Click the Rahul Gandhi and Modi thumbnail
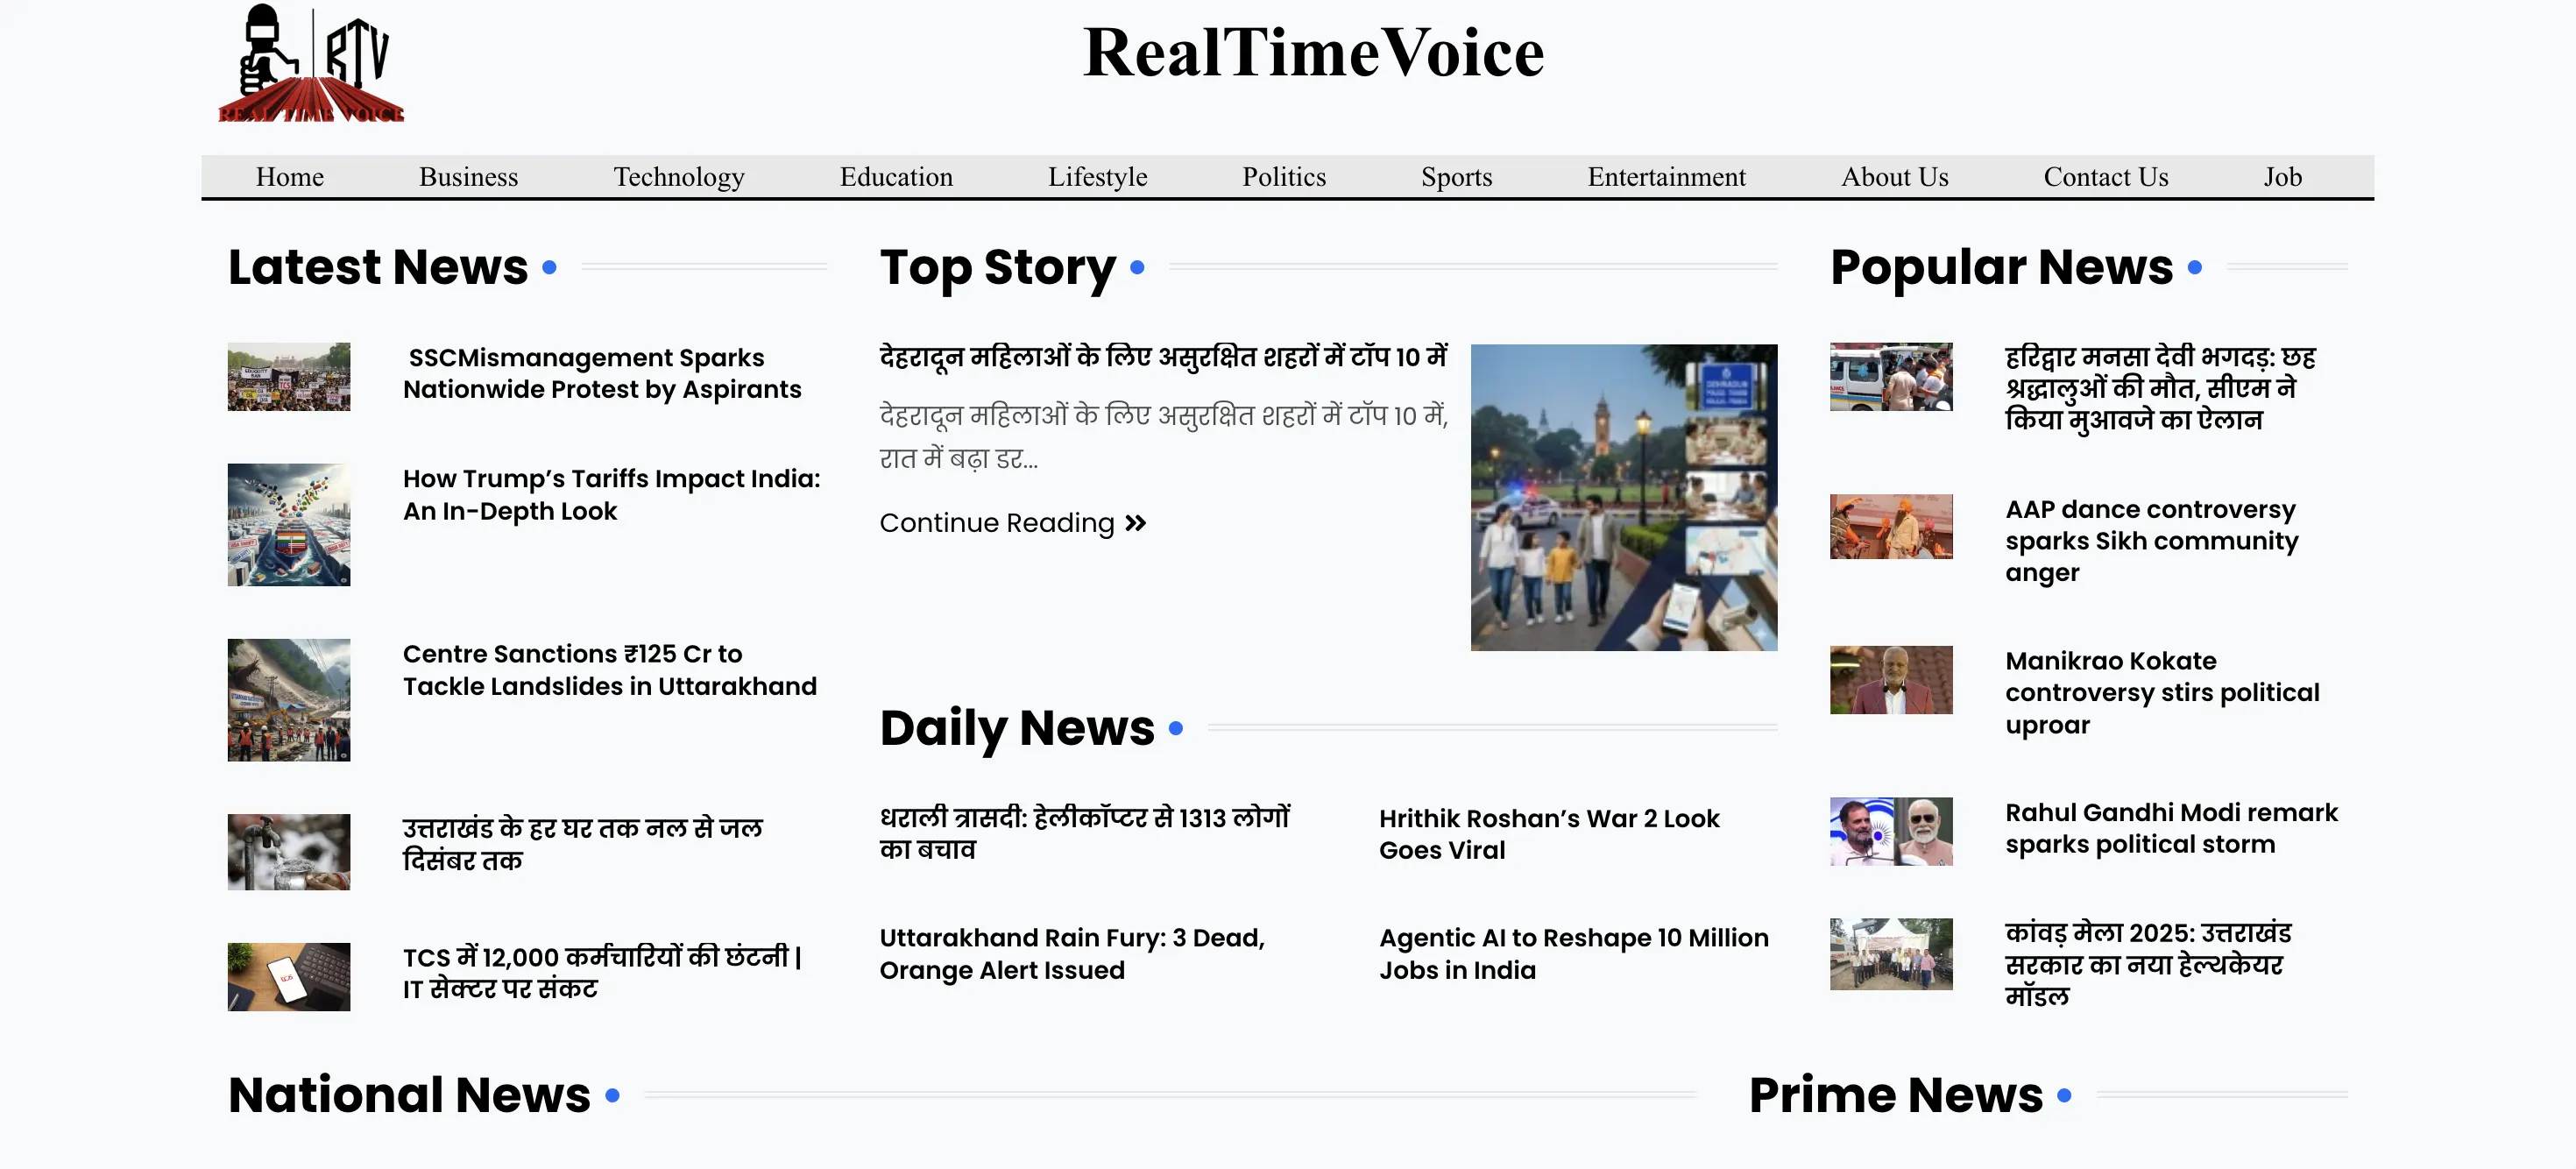Viewport: 2576px width, 1169px height. coord(1891,831)
